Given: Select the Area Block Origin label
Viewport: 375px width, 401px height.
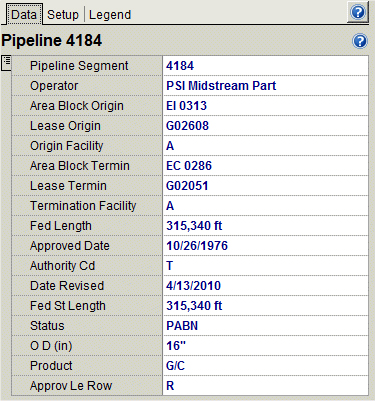Looking at the screenshot, I should (x=77, y=106).
